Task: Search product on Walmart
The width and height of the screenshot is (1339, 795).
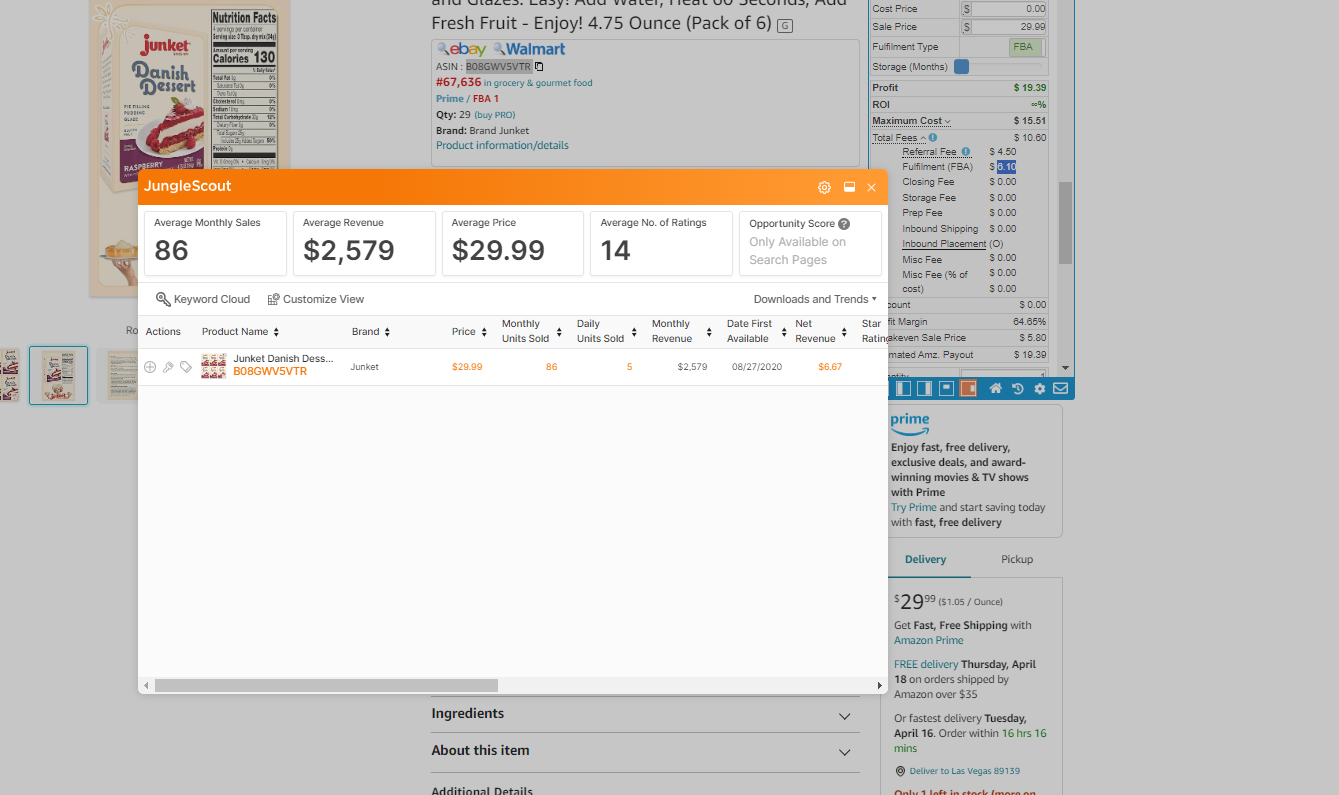Action: pos(529,49)
